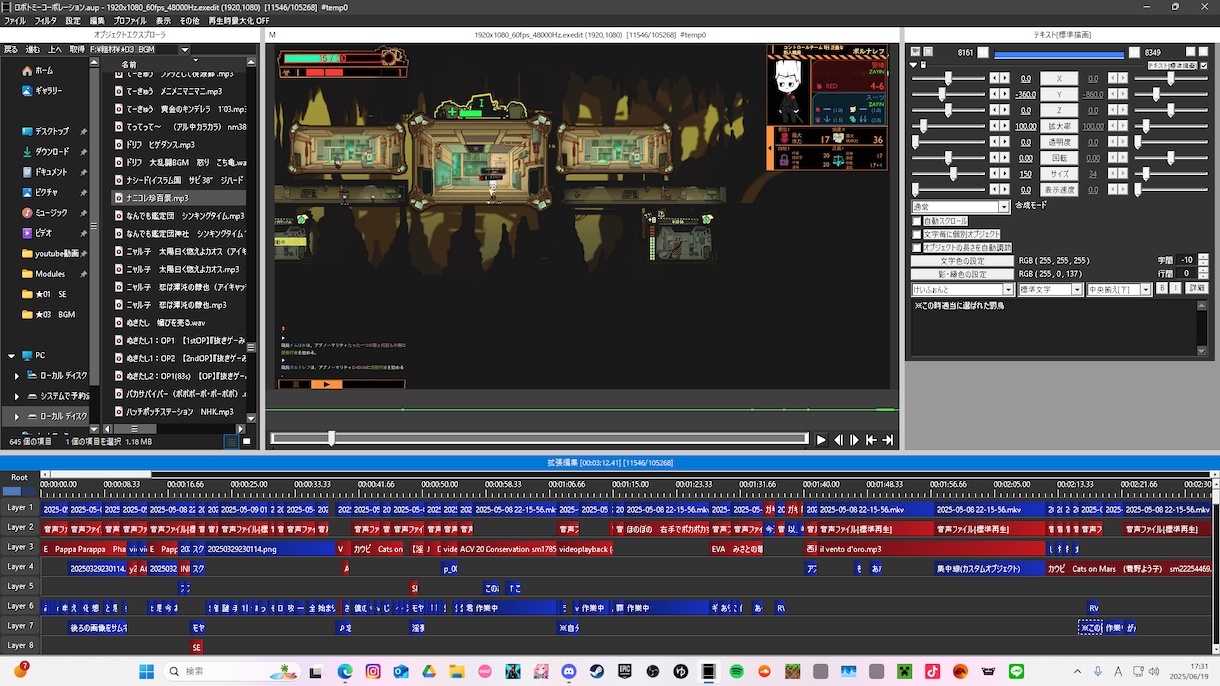Adjust the left X position slider

point(949,78)
